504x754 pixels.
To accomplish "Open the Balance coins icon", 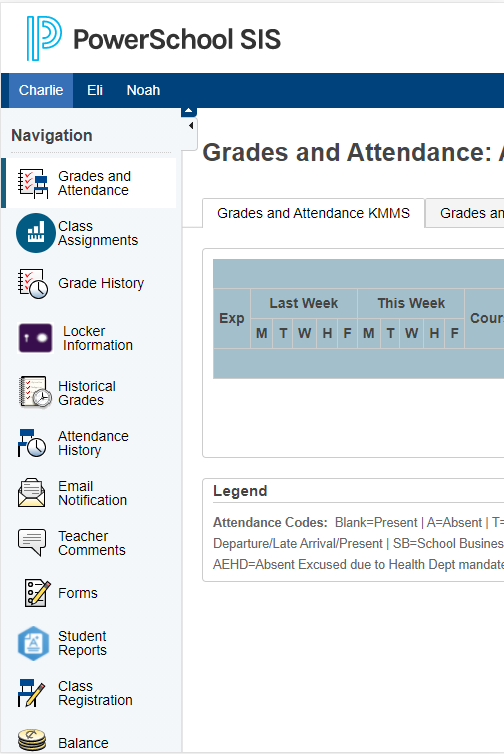I will [x=32, y=740].
